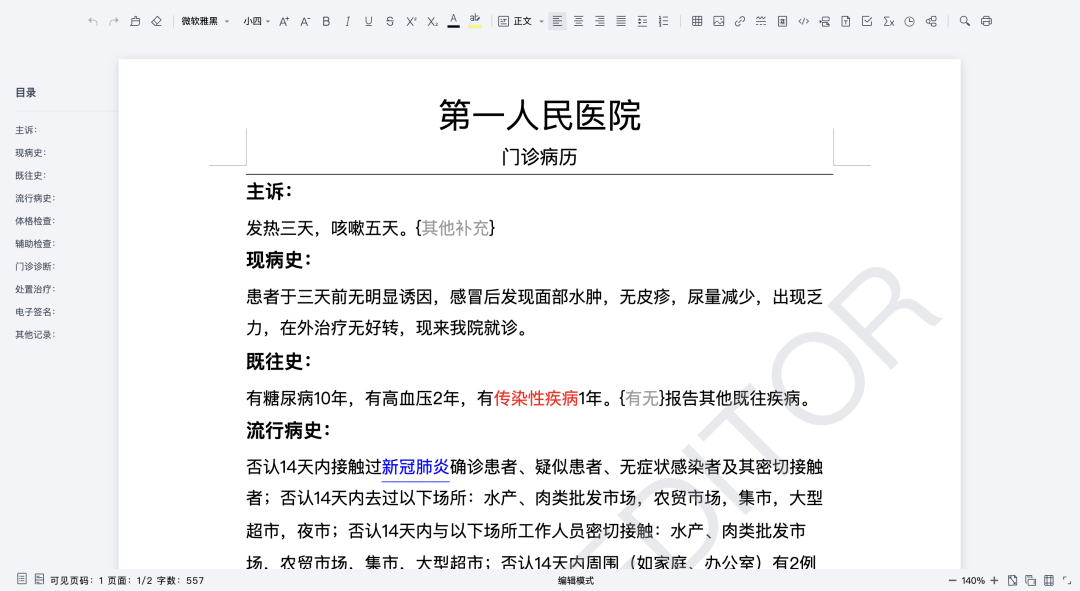Insert a table into the document
1080x591 pixels.
click(697, 20)
